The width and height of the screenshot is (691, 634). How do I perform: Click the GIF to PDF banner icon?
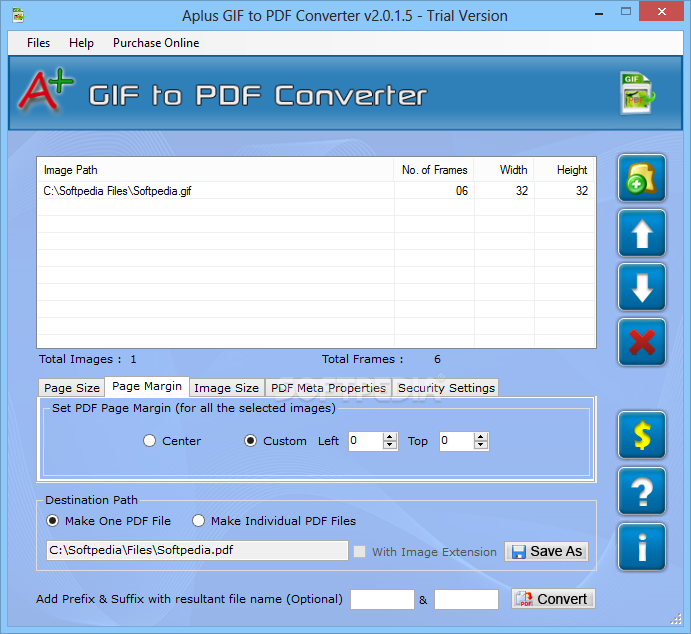[x=637, y=93]
